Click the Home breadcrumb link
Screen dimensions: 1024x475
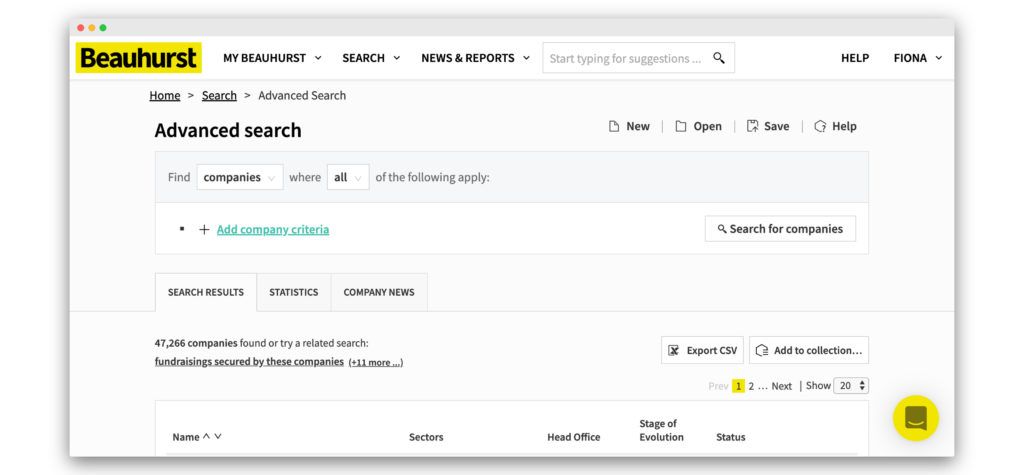(165, 95)
